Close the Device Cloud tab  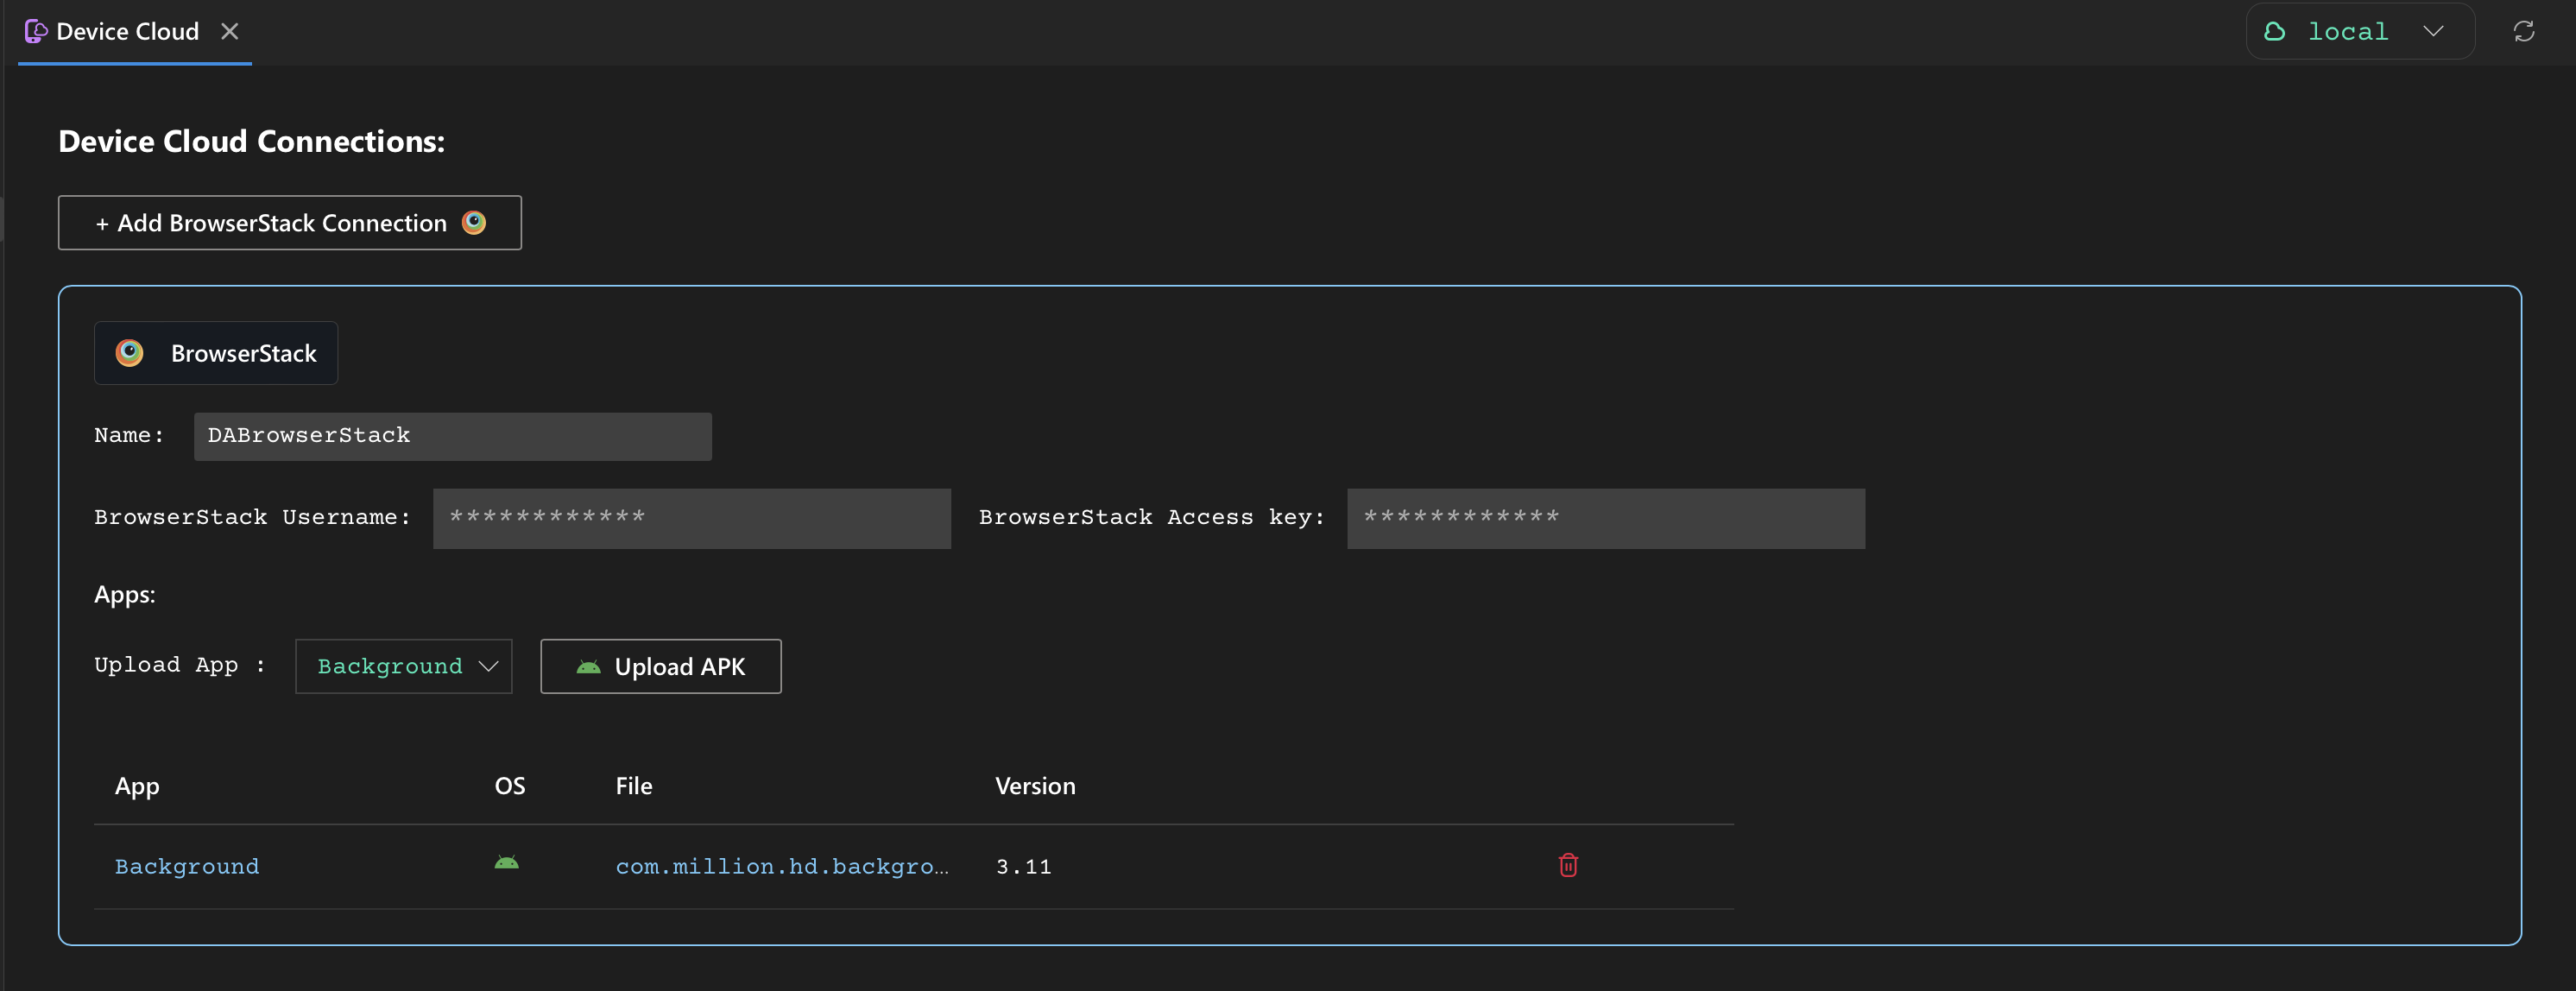click(230, 32)
